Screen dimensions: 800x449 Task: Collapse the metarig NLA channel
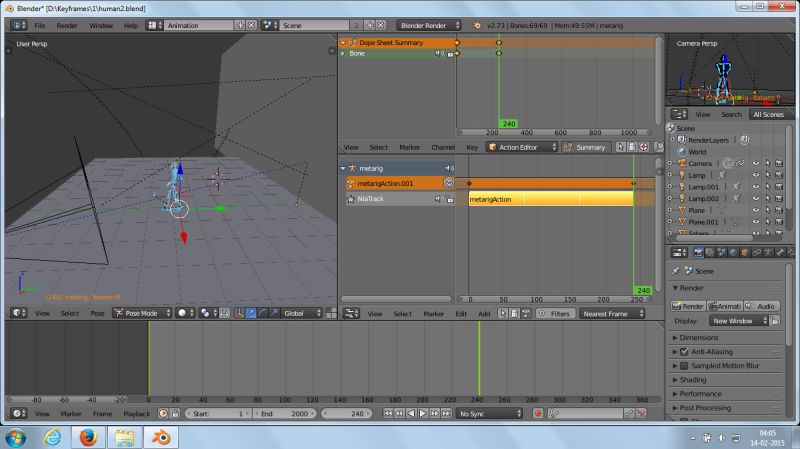[343, 168]
